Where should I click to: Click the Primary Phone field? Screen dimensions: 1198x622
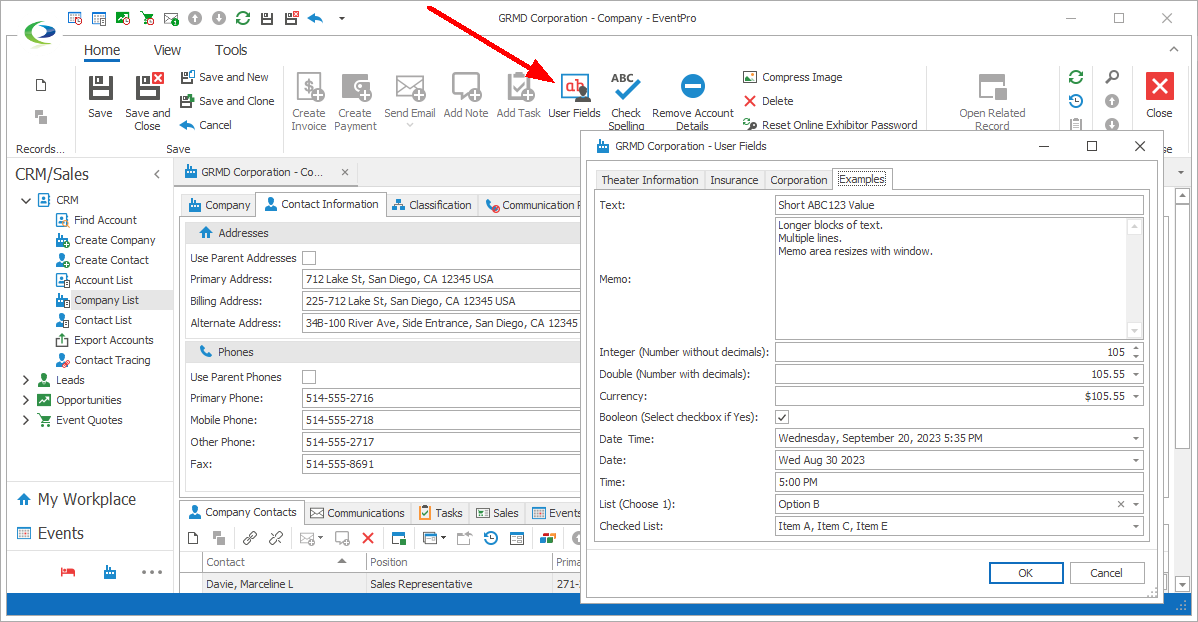coord(441,398)
